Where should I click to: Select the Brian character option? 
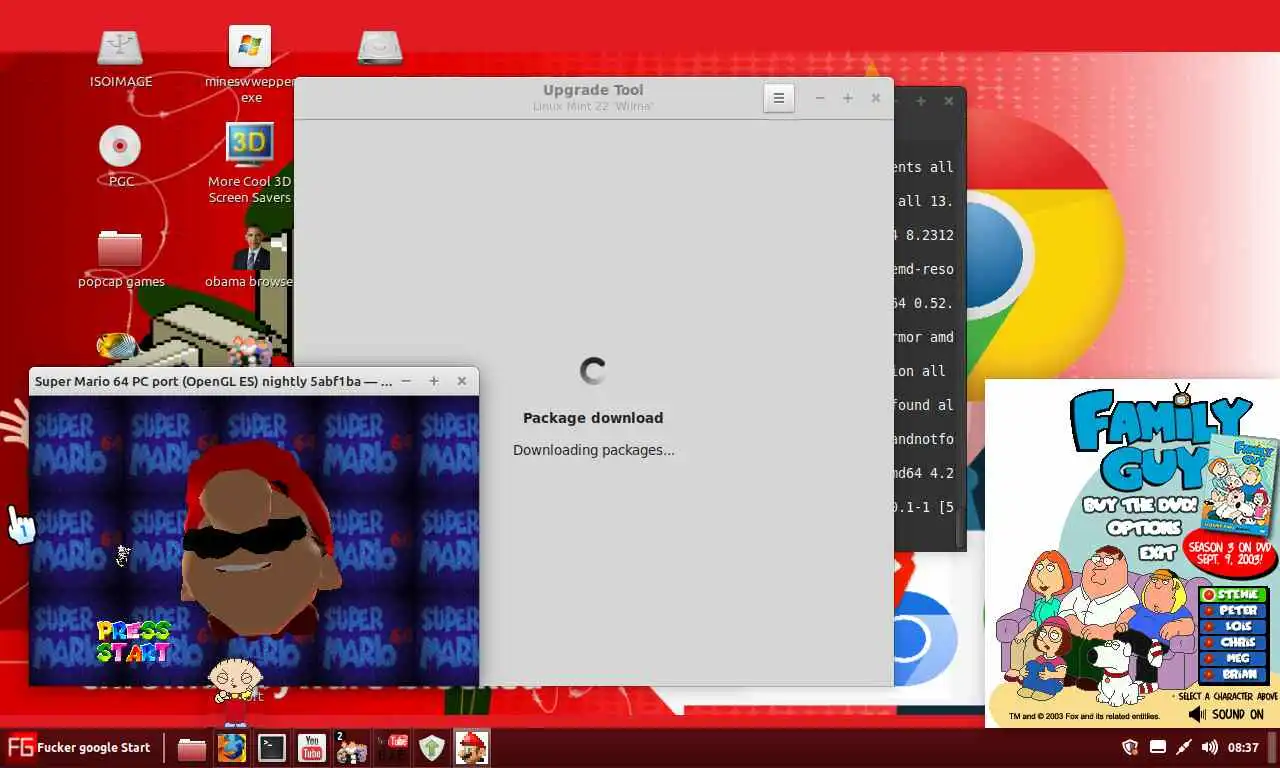click(x=1232, y=674)
